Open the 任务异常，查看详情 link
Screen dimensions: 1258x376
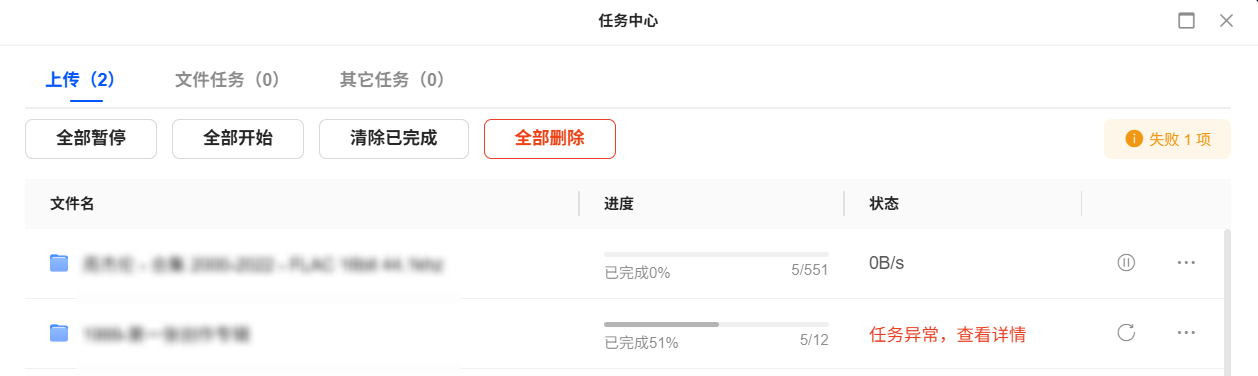tap(948, 335)
